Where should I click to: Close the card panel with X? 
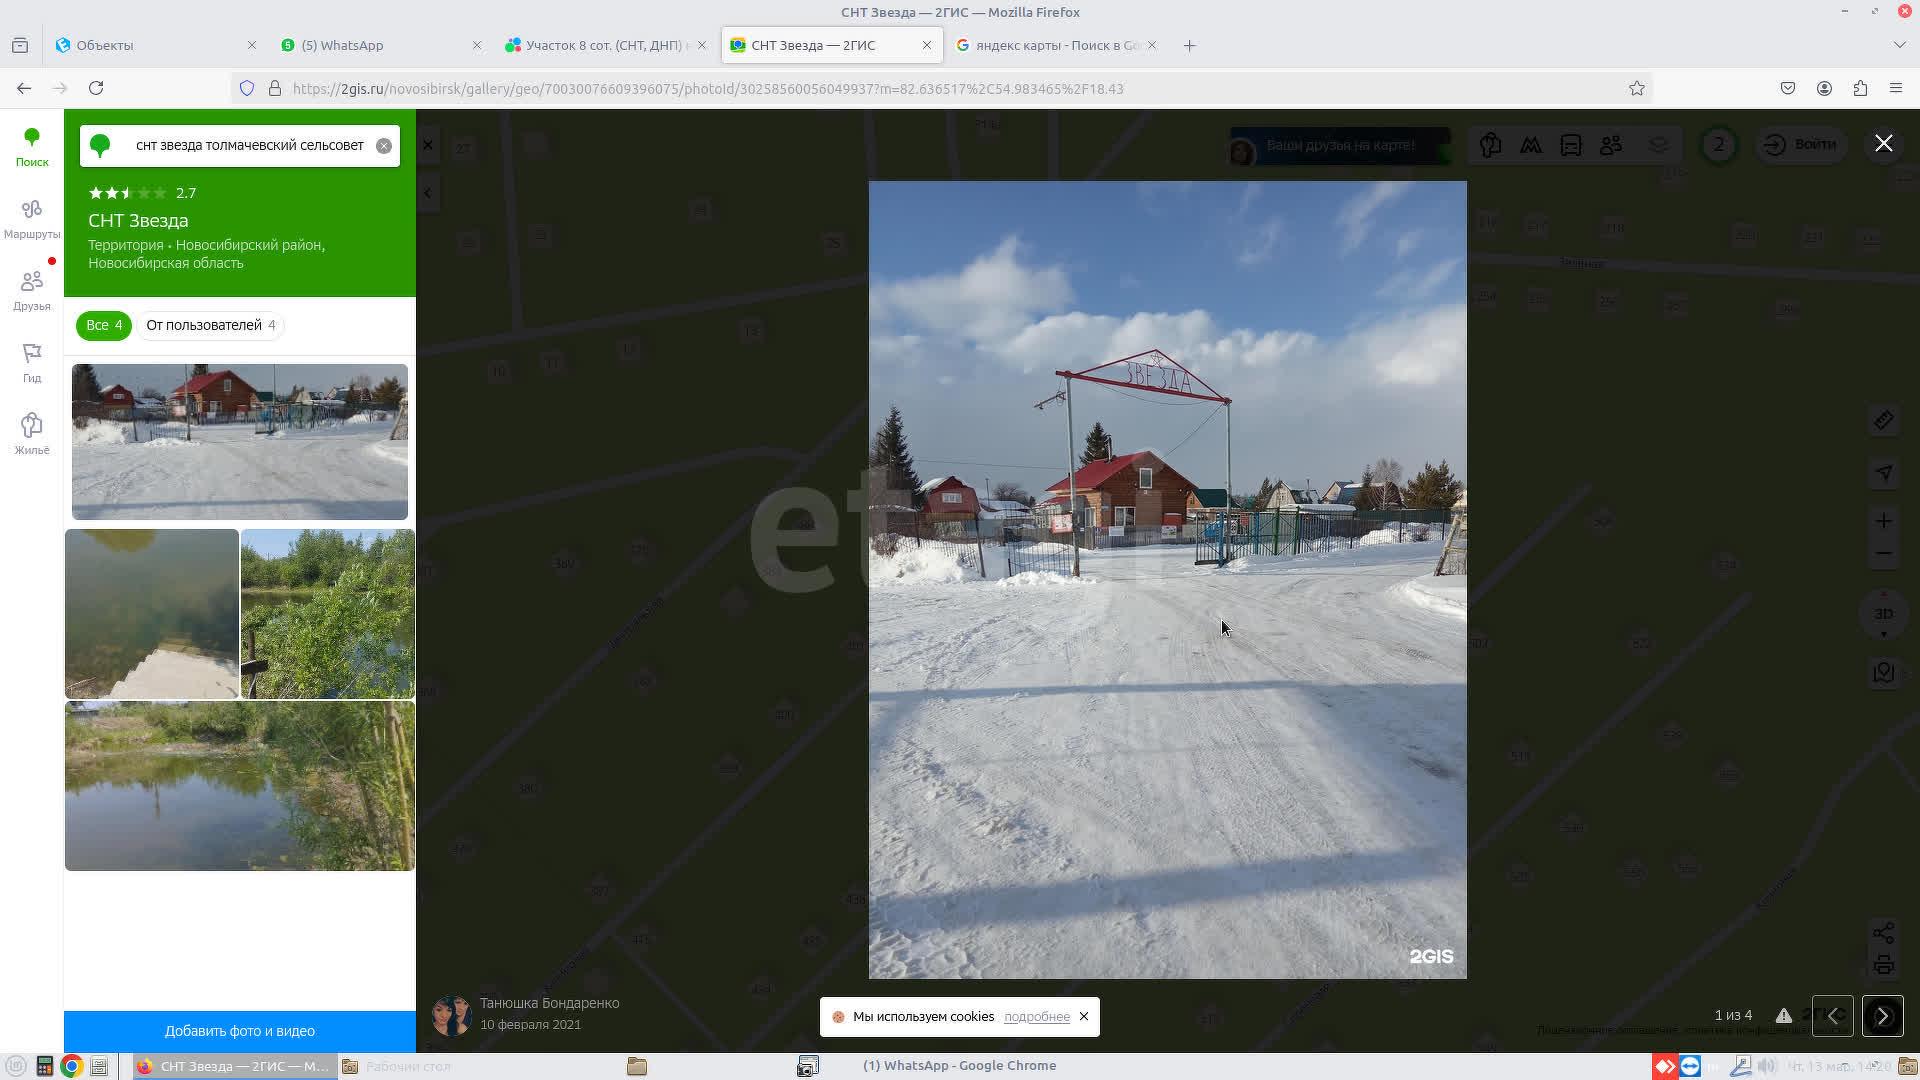(x=428, y=145)
